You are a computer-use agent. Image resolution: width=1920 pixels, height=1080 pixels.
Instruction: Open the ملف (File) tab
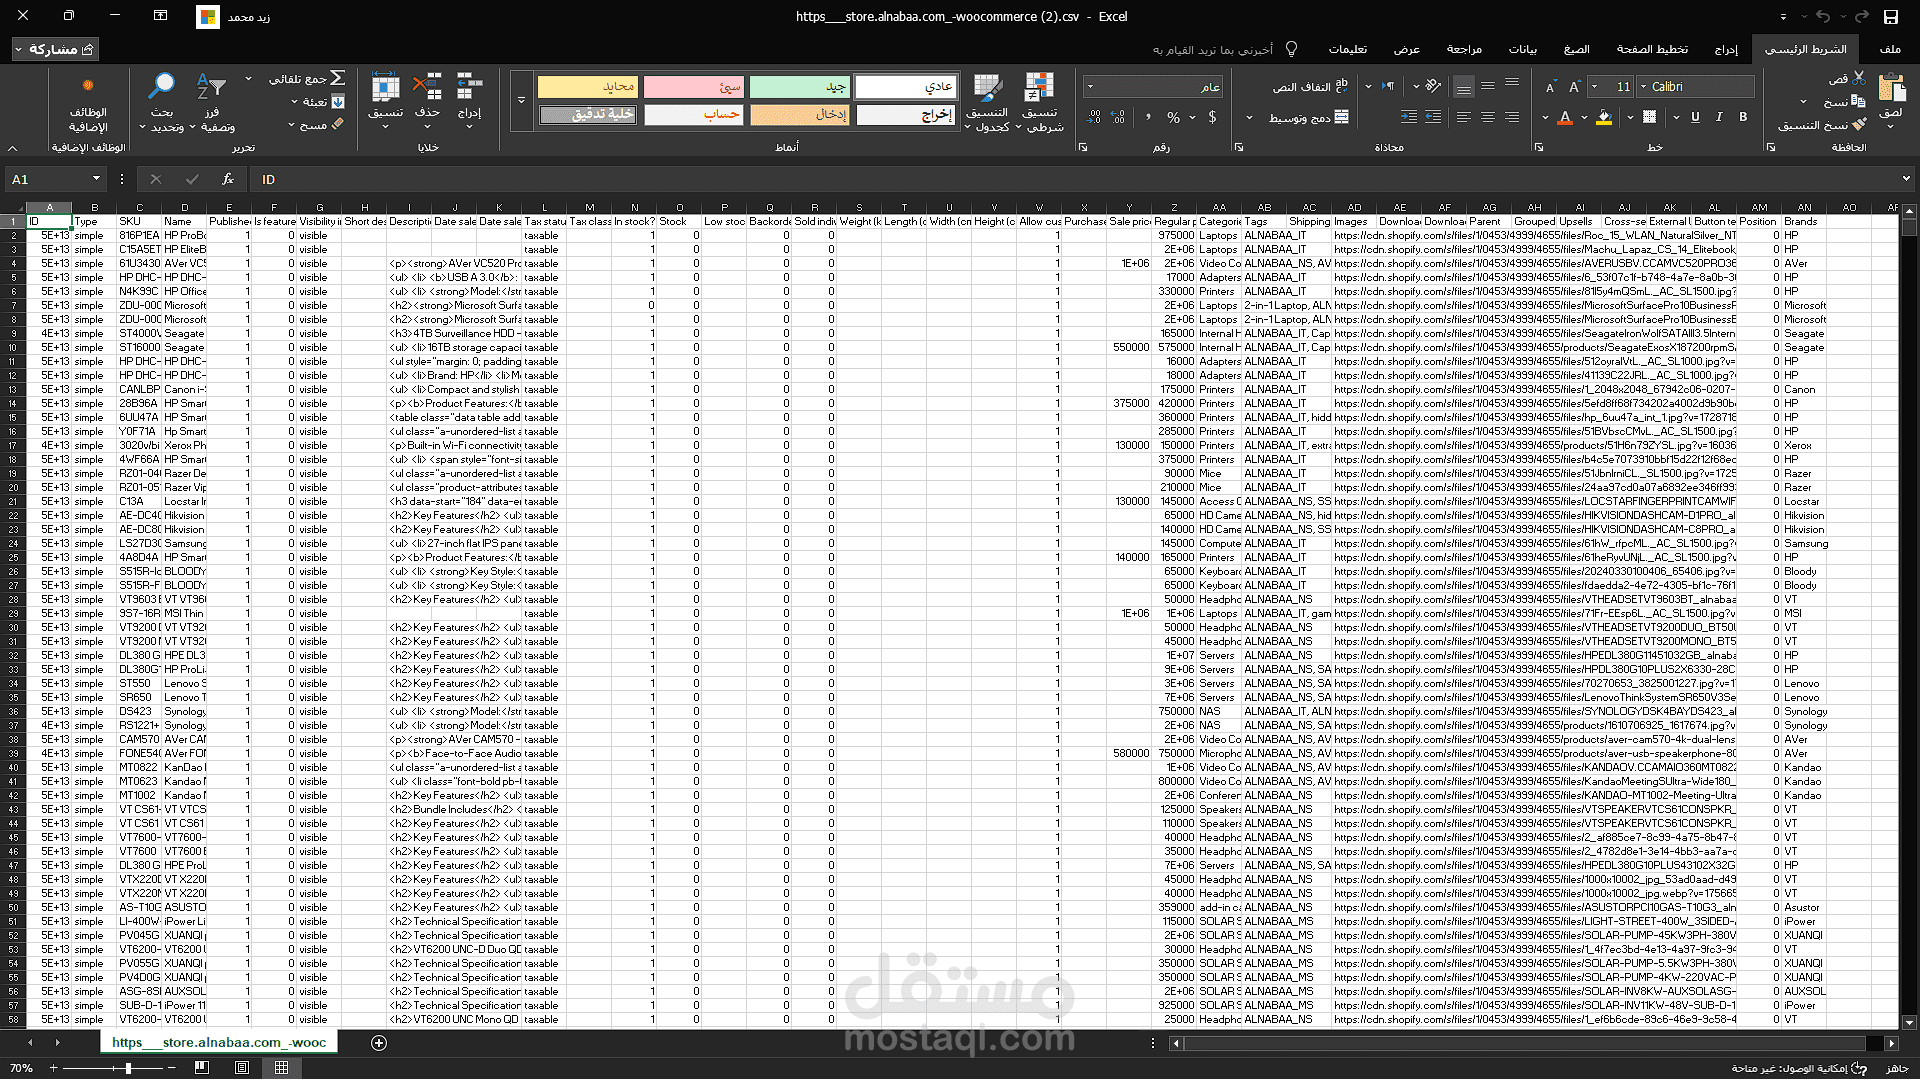1890,49
